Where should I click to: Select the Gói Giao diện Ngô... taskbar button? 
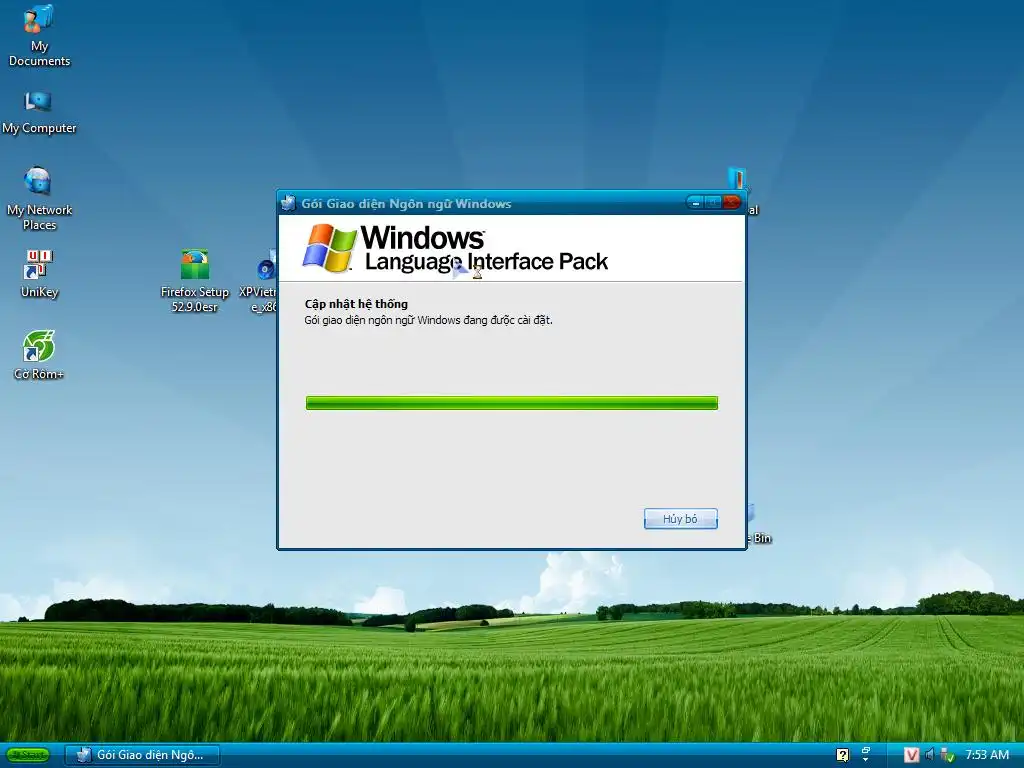tap(142, 755)
